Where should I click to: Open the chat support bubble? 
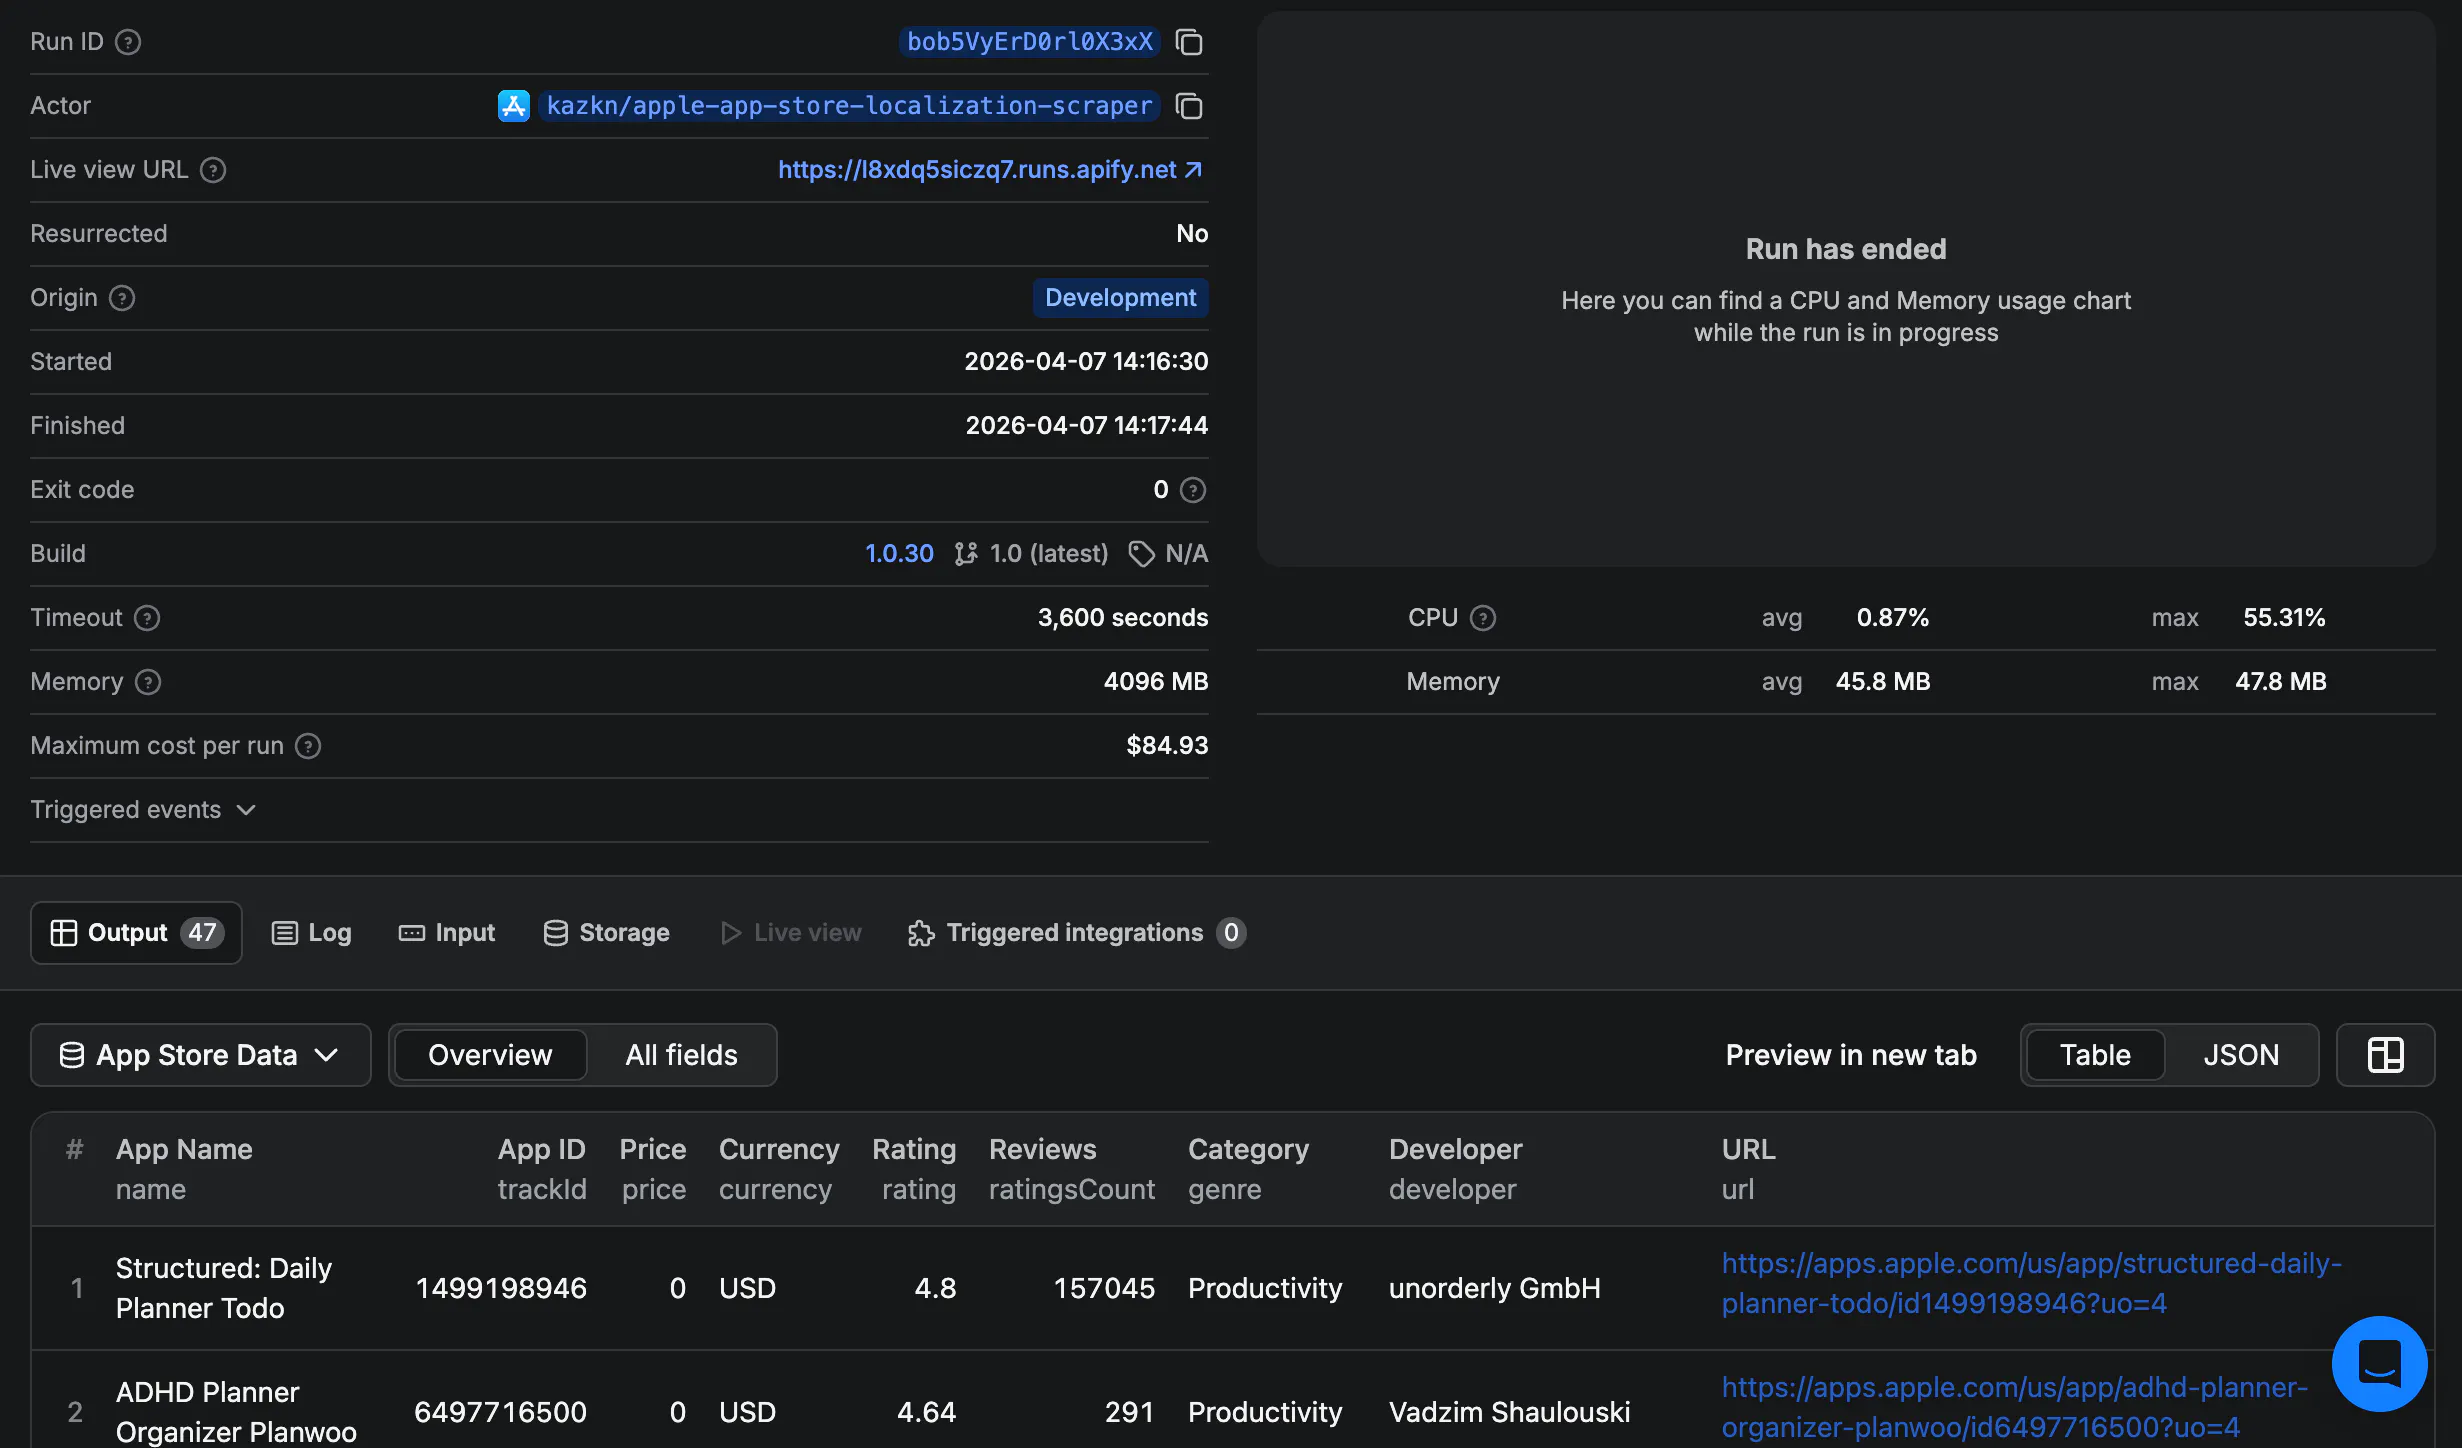click(2380, 1364)
